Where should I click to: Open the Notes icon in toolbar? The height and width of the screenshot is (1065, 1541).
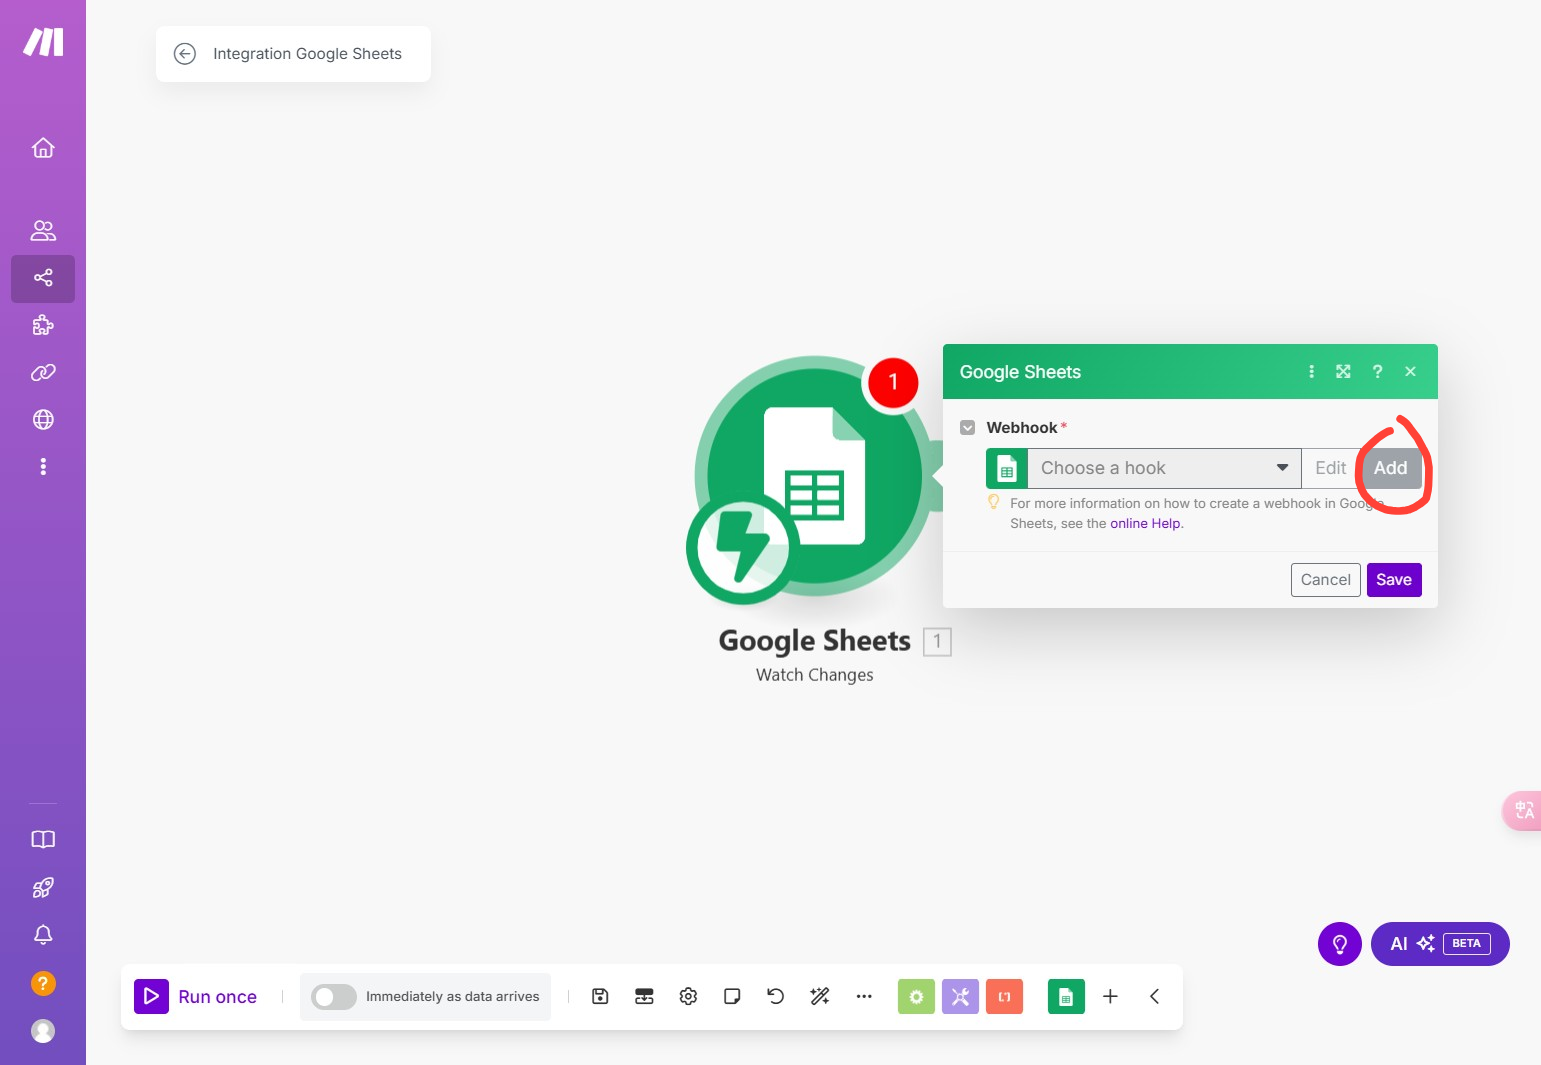732,996
